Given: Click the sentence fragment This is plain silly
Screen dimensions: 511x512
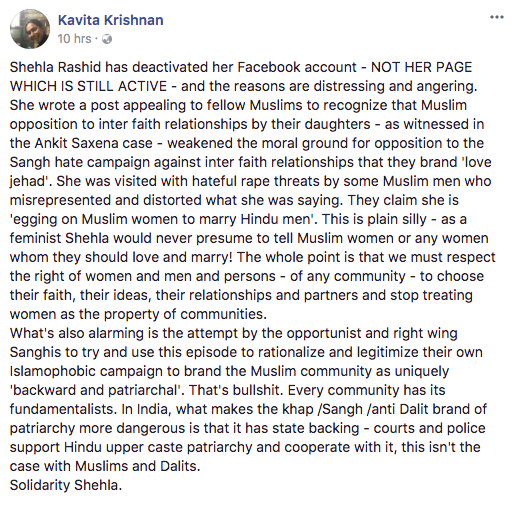Looking at the screenshot, I should click(374, 219).
